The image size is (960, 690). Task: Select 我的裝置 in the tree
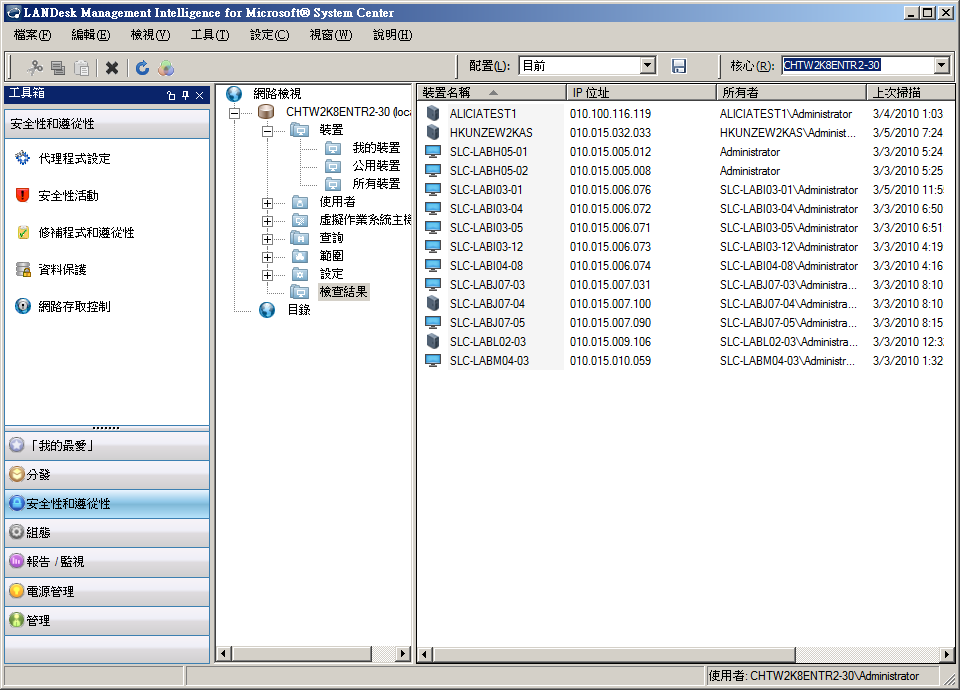point(376,148)
